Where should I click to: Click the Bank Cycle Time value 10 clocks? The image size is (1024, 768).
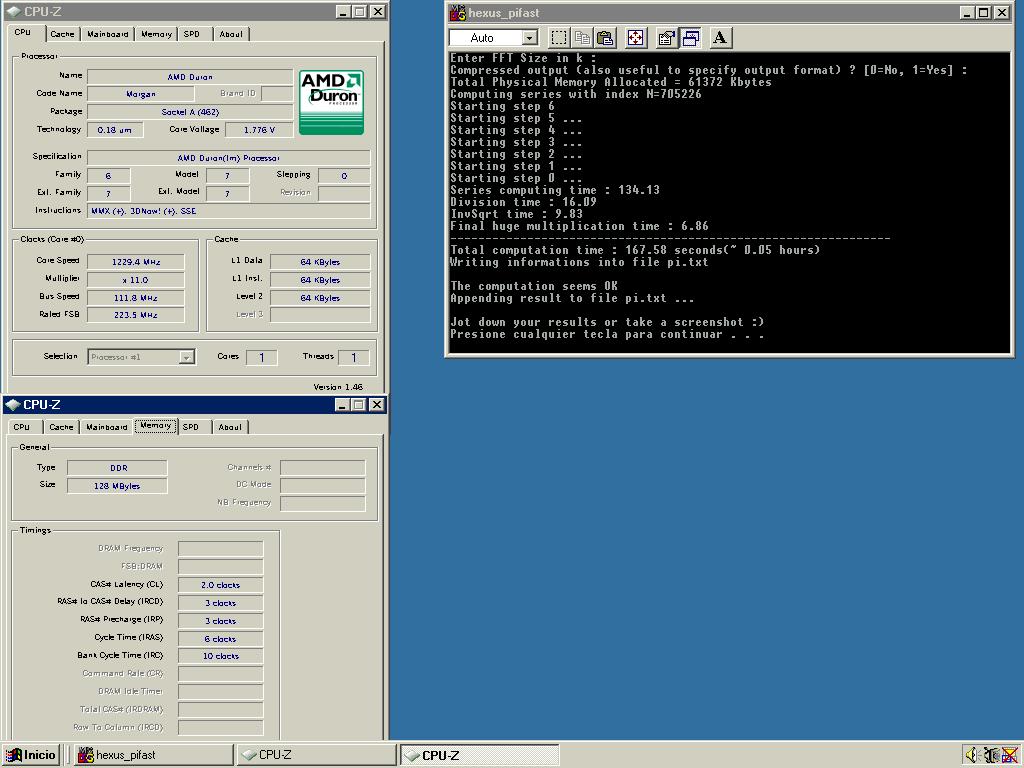tap(221, 656)
